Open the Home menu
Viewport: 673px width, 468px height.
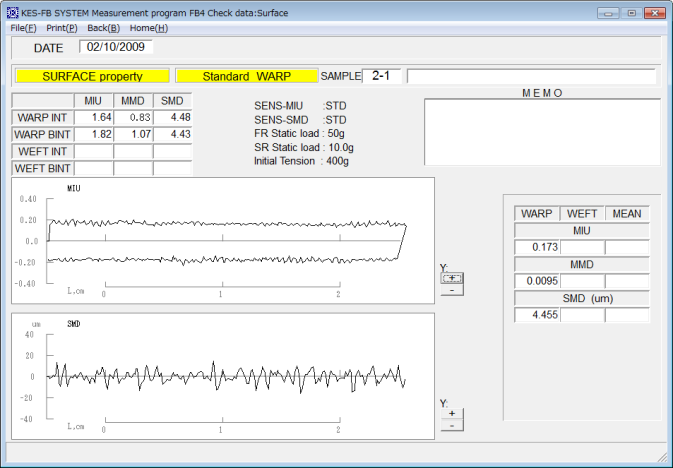148,28
